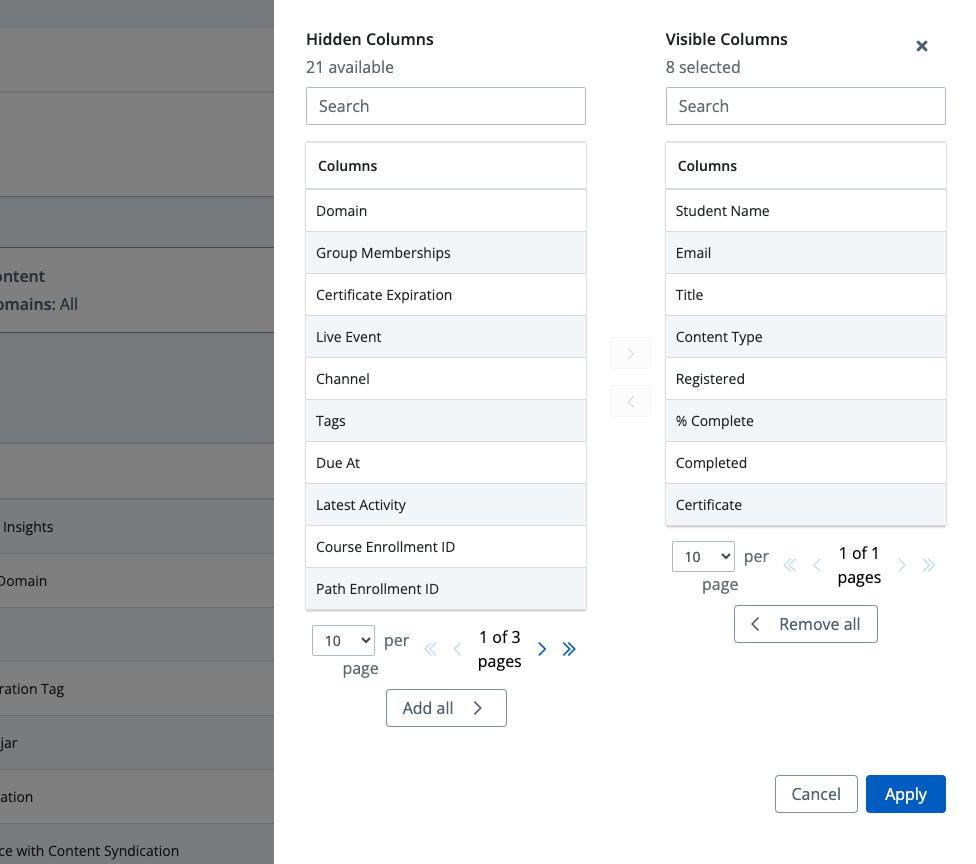976x864 pixels.
Task: Focus the Visible Columns search field
Action: pyautogui.click(x=806, y=106)
